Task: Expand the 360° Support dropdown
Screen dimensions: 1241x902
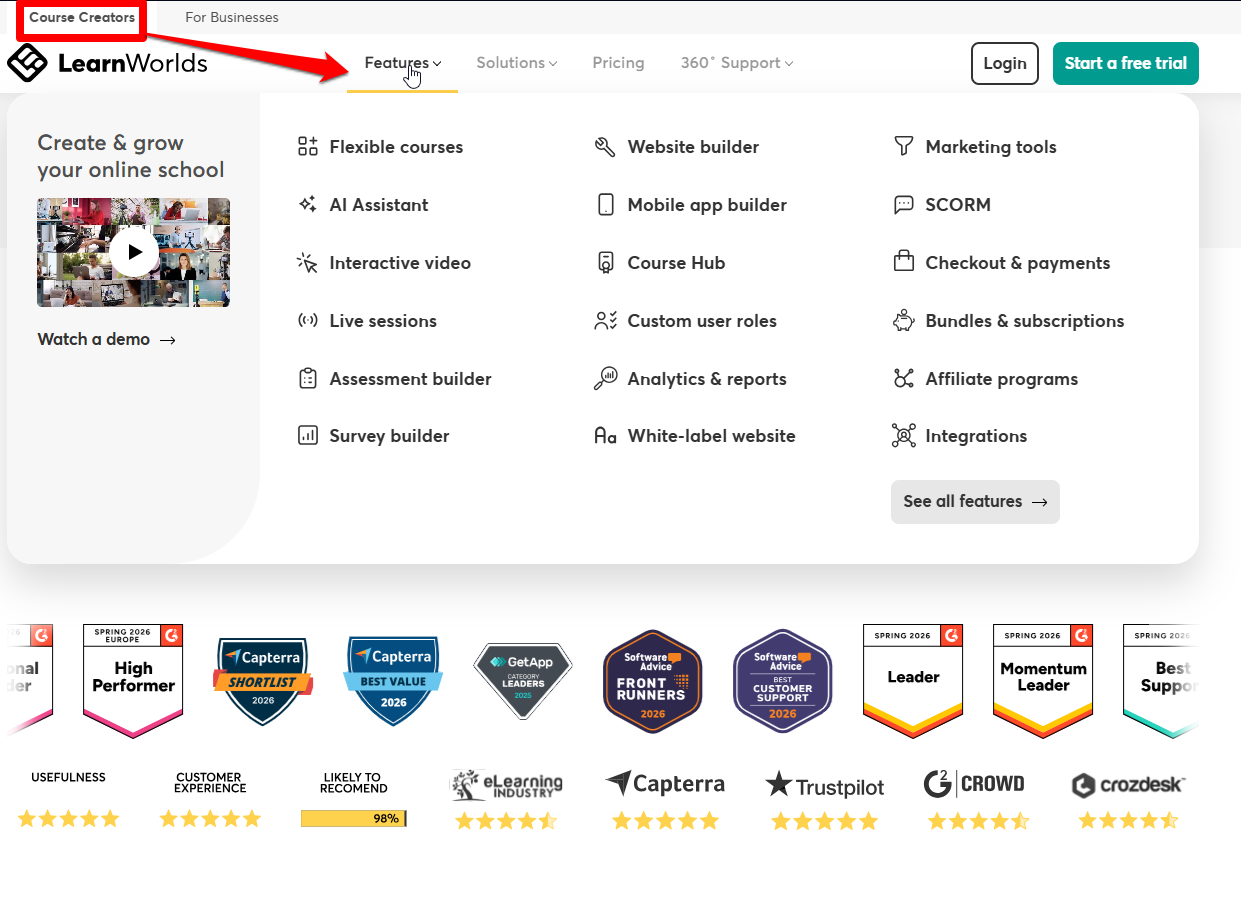Action: 737,63
